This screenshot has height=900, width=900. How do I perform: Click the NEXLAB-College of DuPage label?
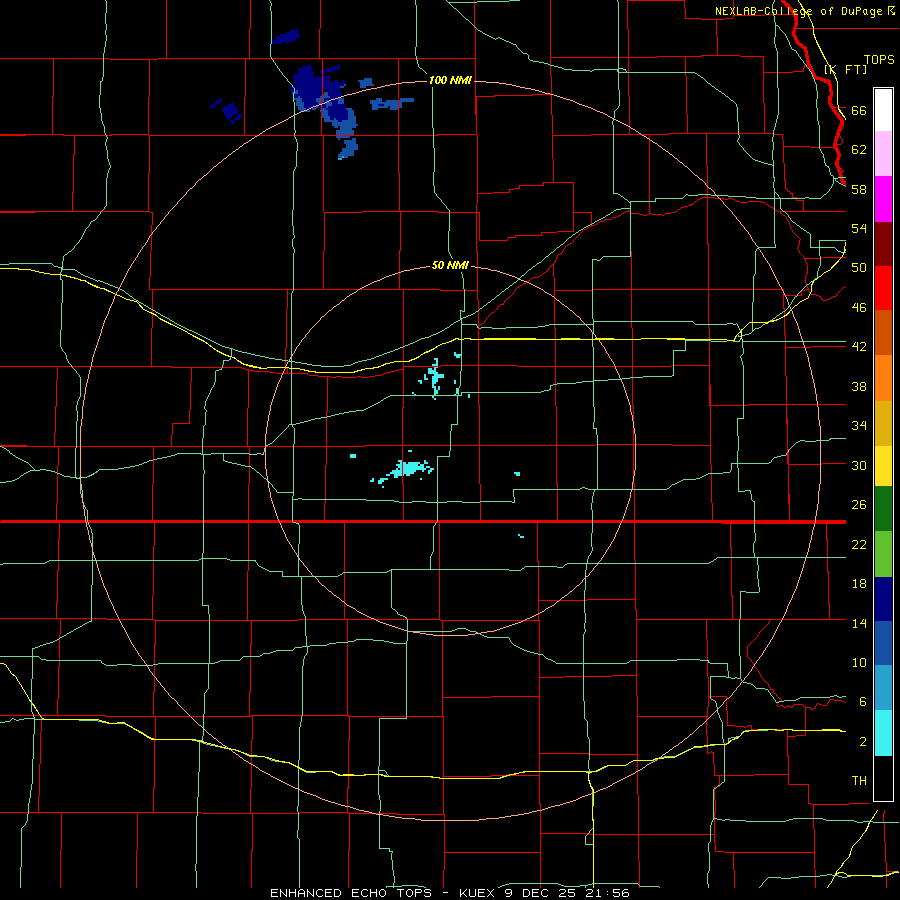pos(799,11)
